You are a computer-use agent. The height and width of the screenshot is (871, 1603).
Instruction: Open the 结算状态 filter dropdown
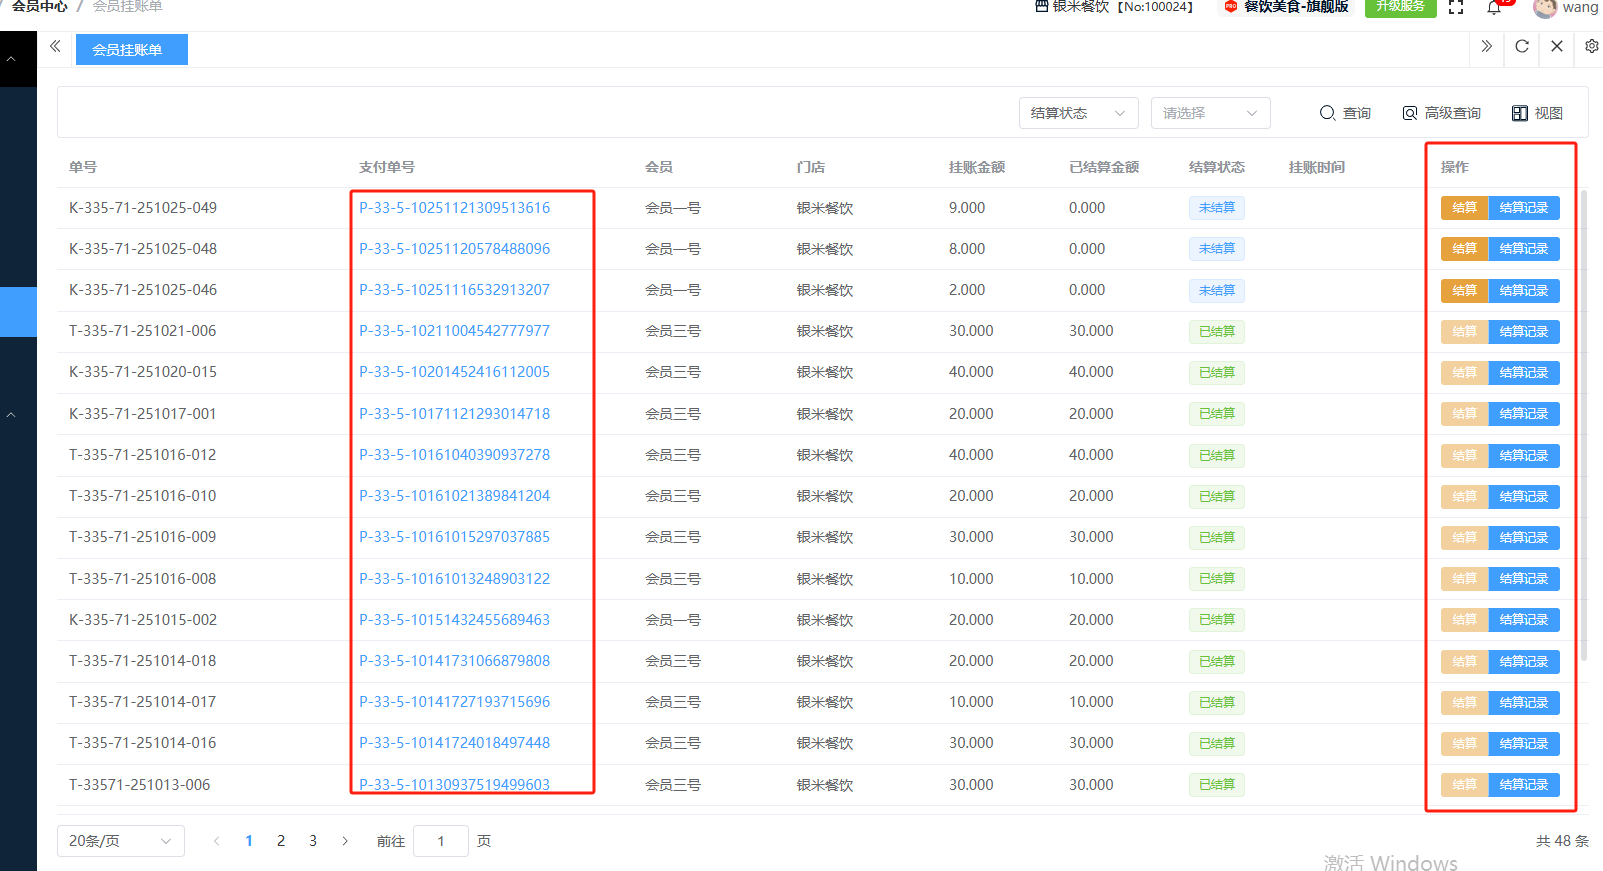tap(1078, 113)
